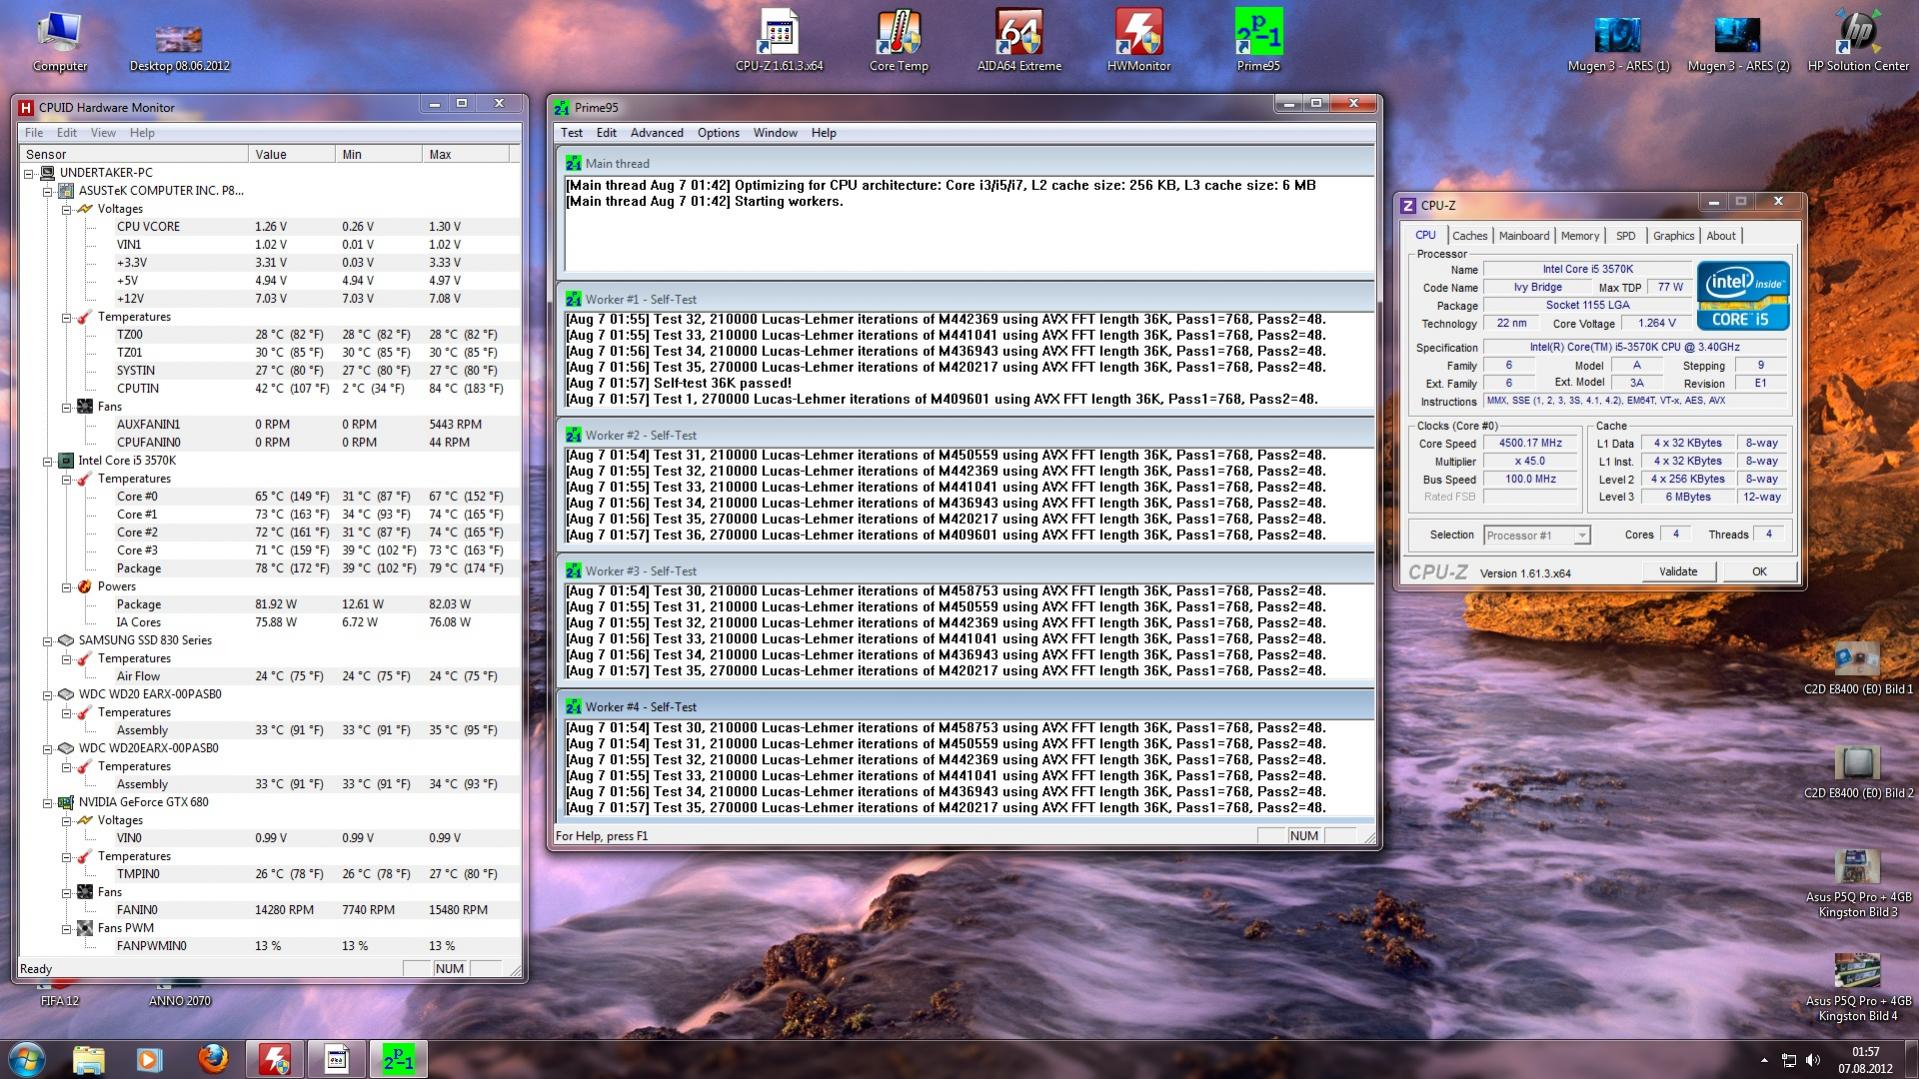This screenshot has height=1079, width=1919.
Task: Click the taskbar clock showing 01:57
Action: click(x=1865, y=1060)
